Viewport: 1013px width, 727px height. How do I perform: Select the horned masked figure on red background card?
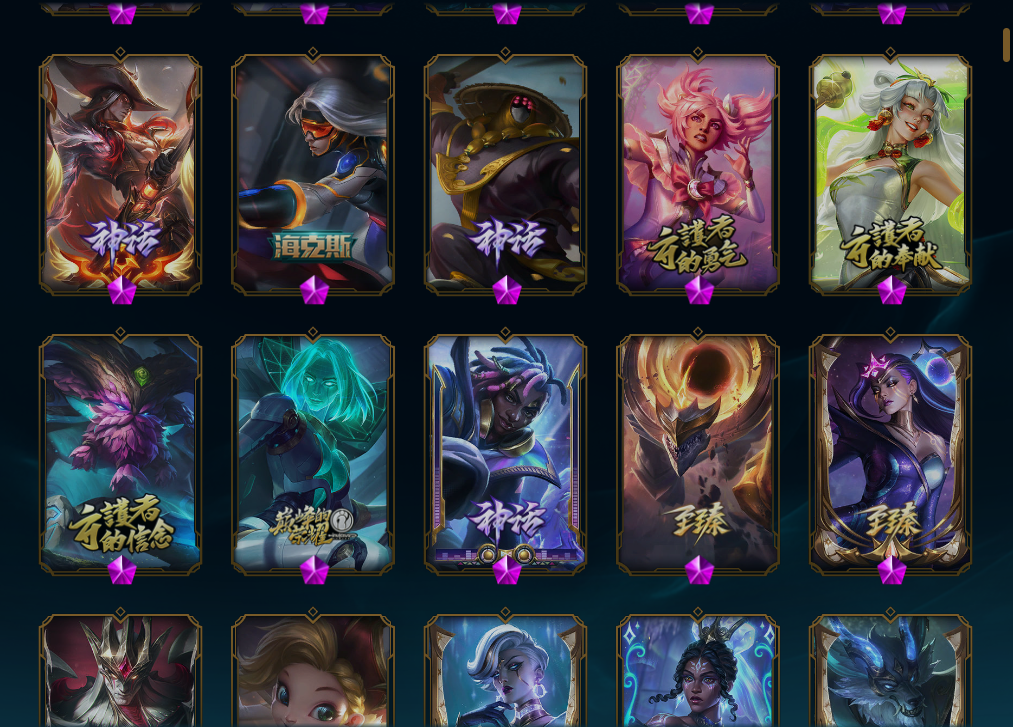(120, 670)
